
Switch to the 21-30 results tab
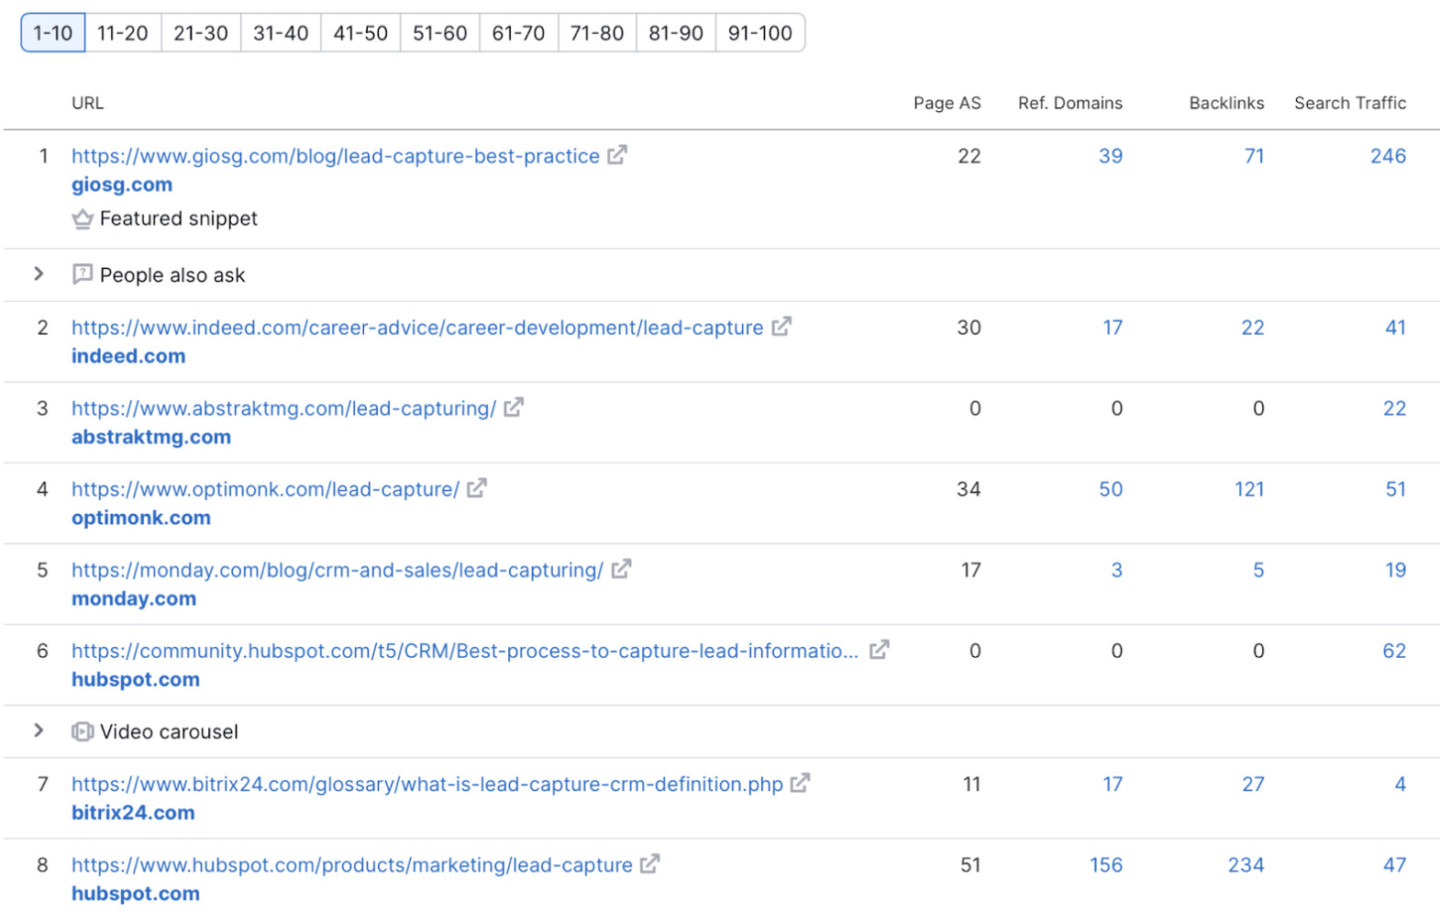point(201,33)
